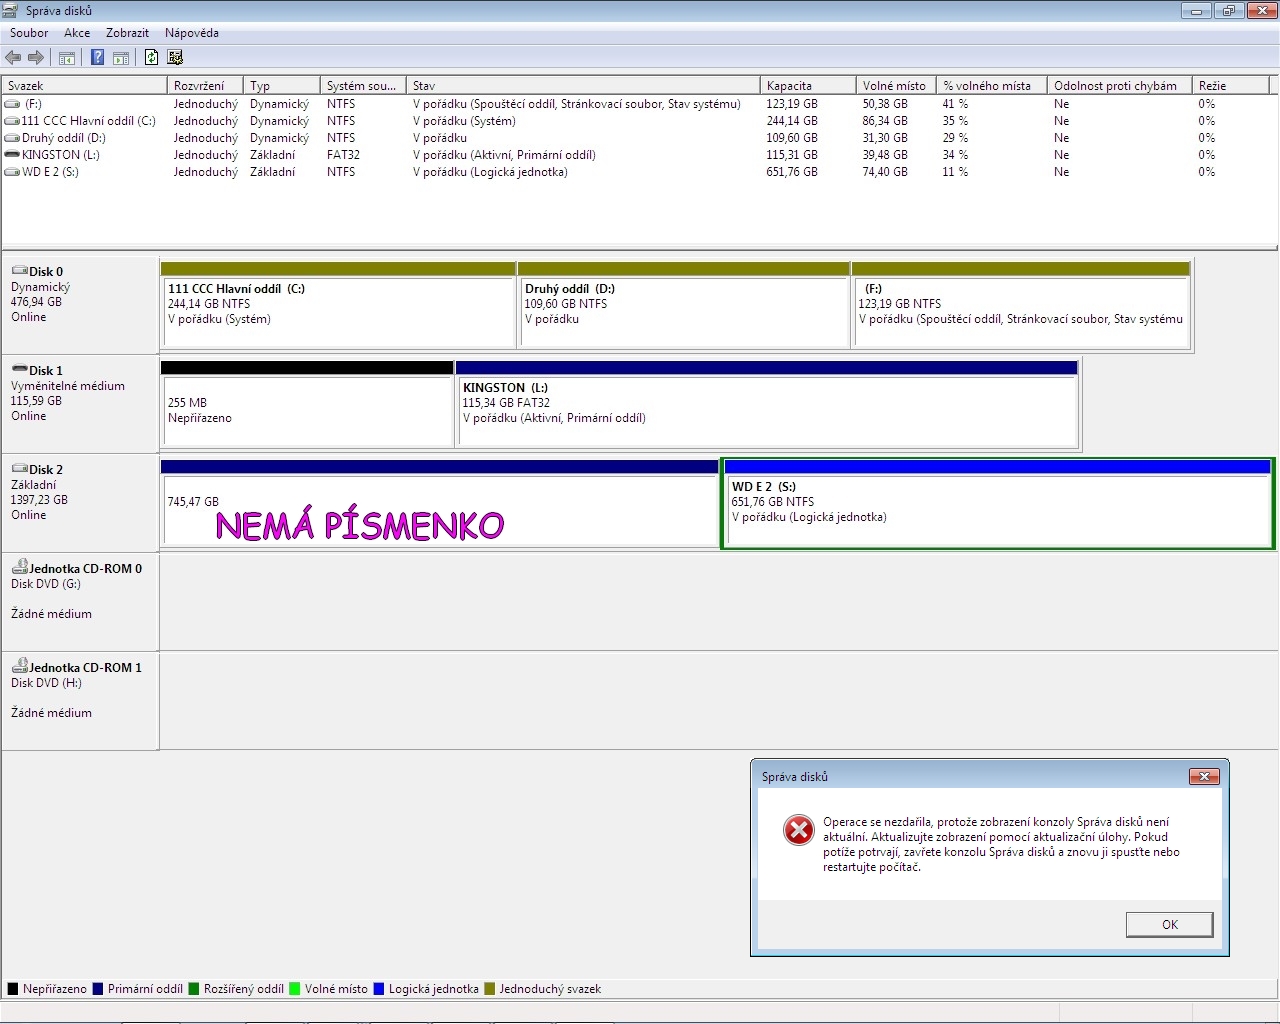This screenshot has height=1024, width=1280.
Task: Click the Refresh toolbar icon
Action: point(151,58)
